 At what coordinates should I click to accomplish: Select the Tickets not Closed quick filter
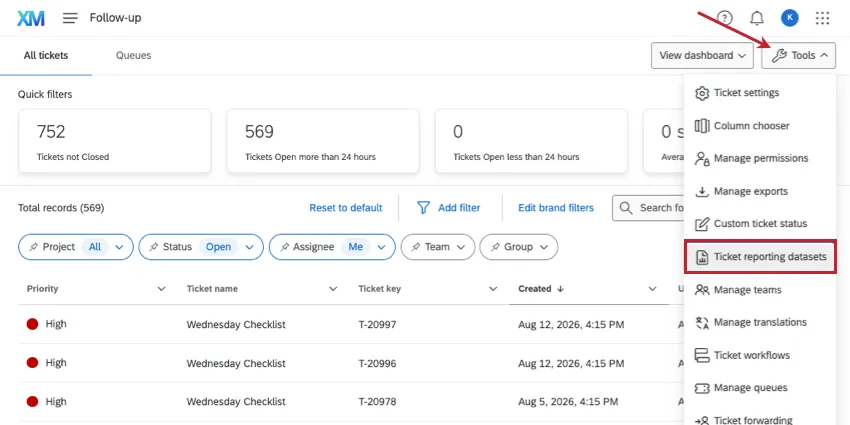[x=115, y=141]
